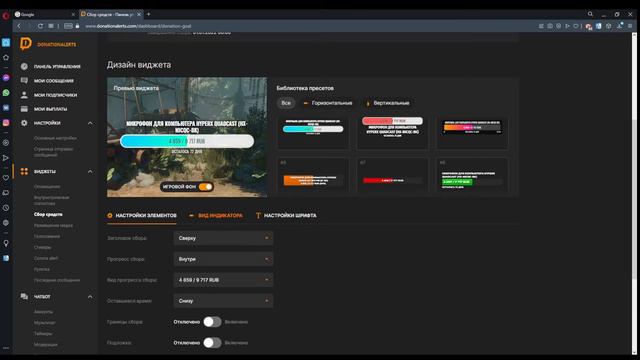
Task: Open sidebar three-dots setup
Action: pos(6,348)
